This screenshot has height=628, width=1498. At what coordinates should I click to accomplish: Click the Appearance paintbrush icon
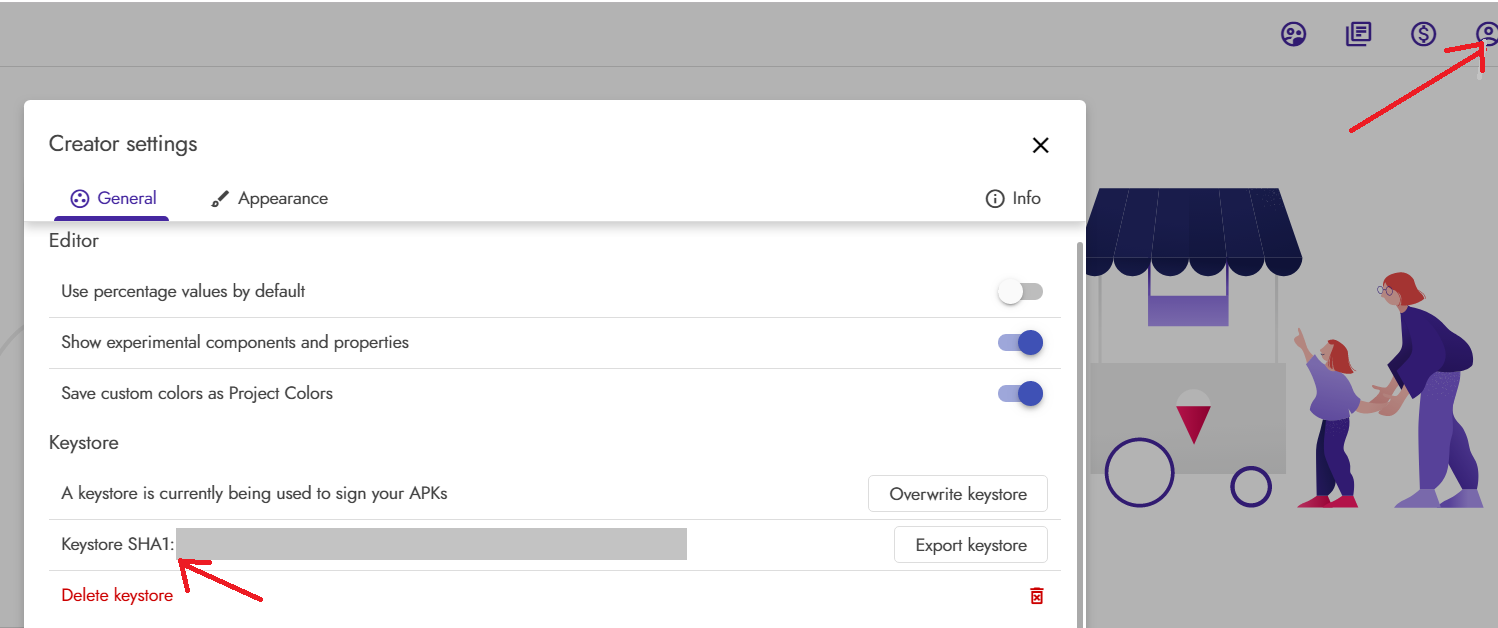tap(220, 199)
